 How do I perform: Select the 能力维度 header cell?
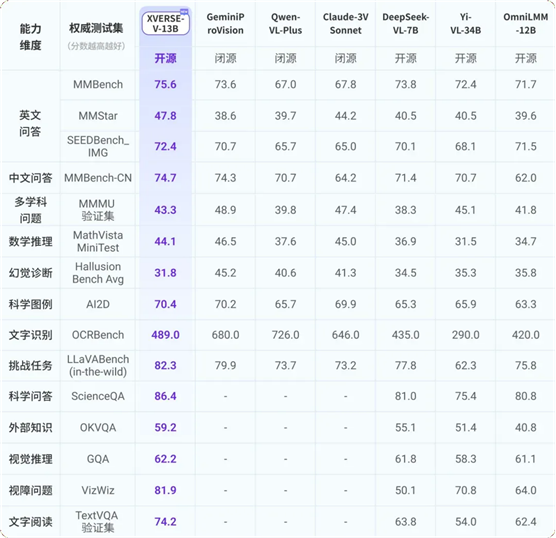click(x=30, y=37)
